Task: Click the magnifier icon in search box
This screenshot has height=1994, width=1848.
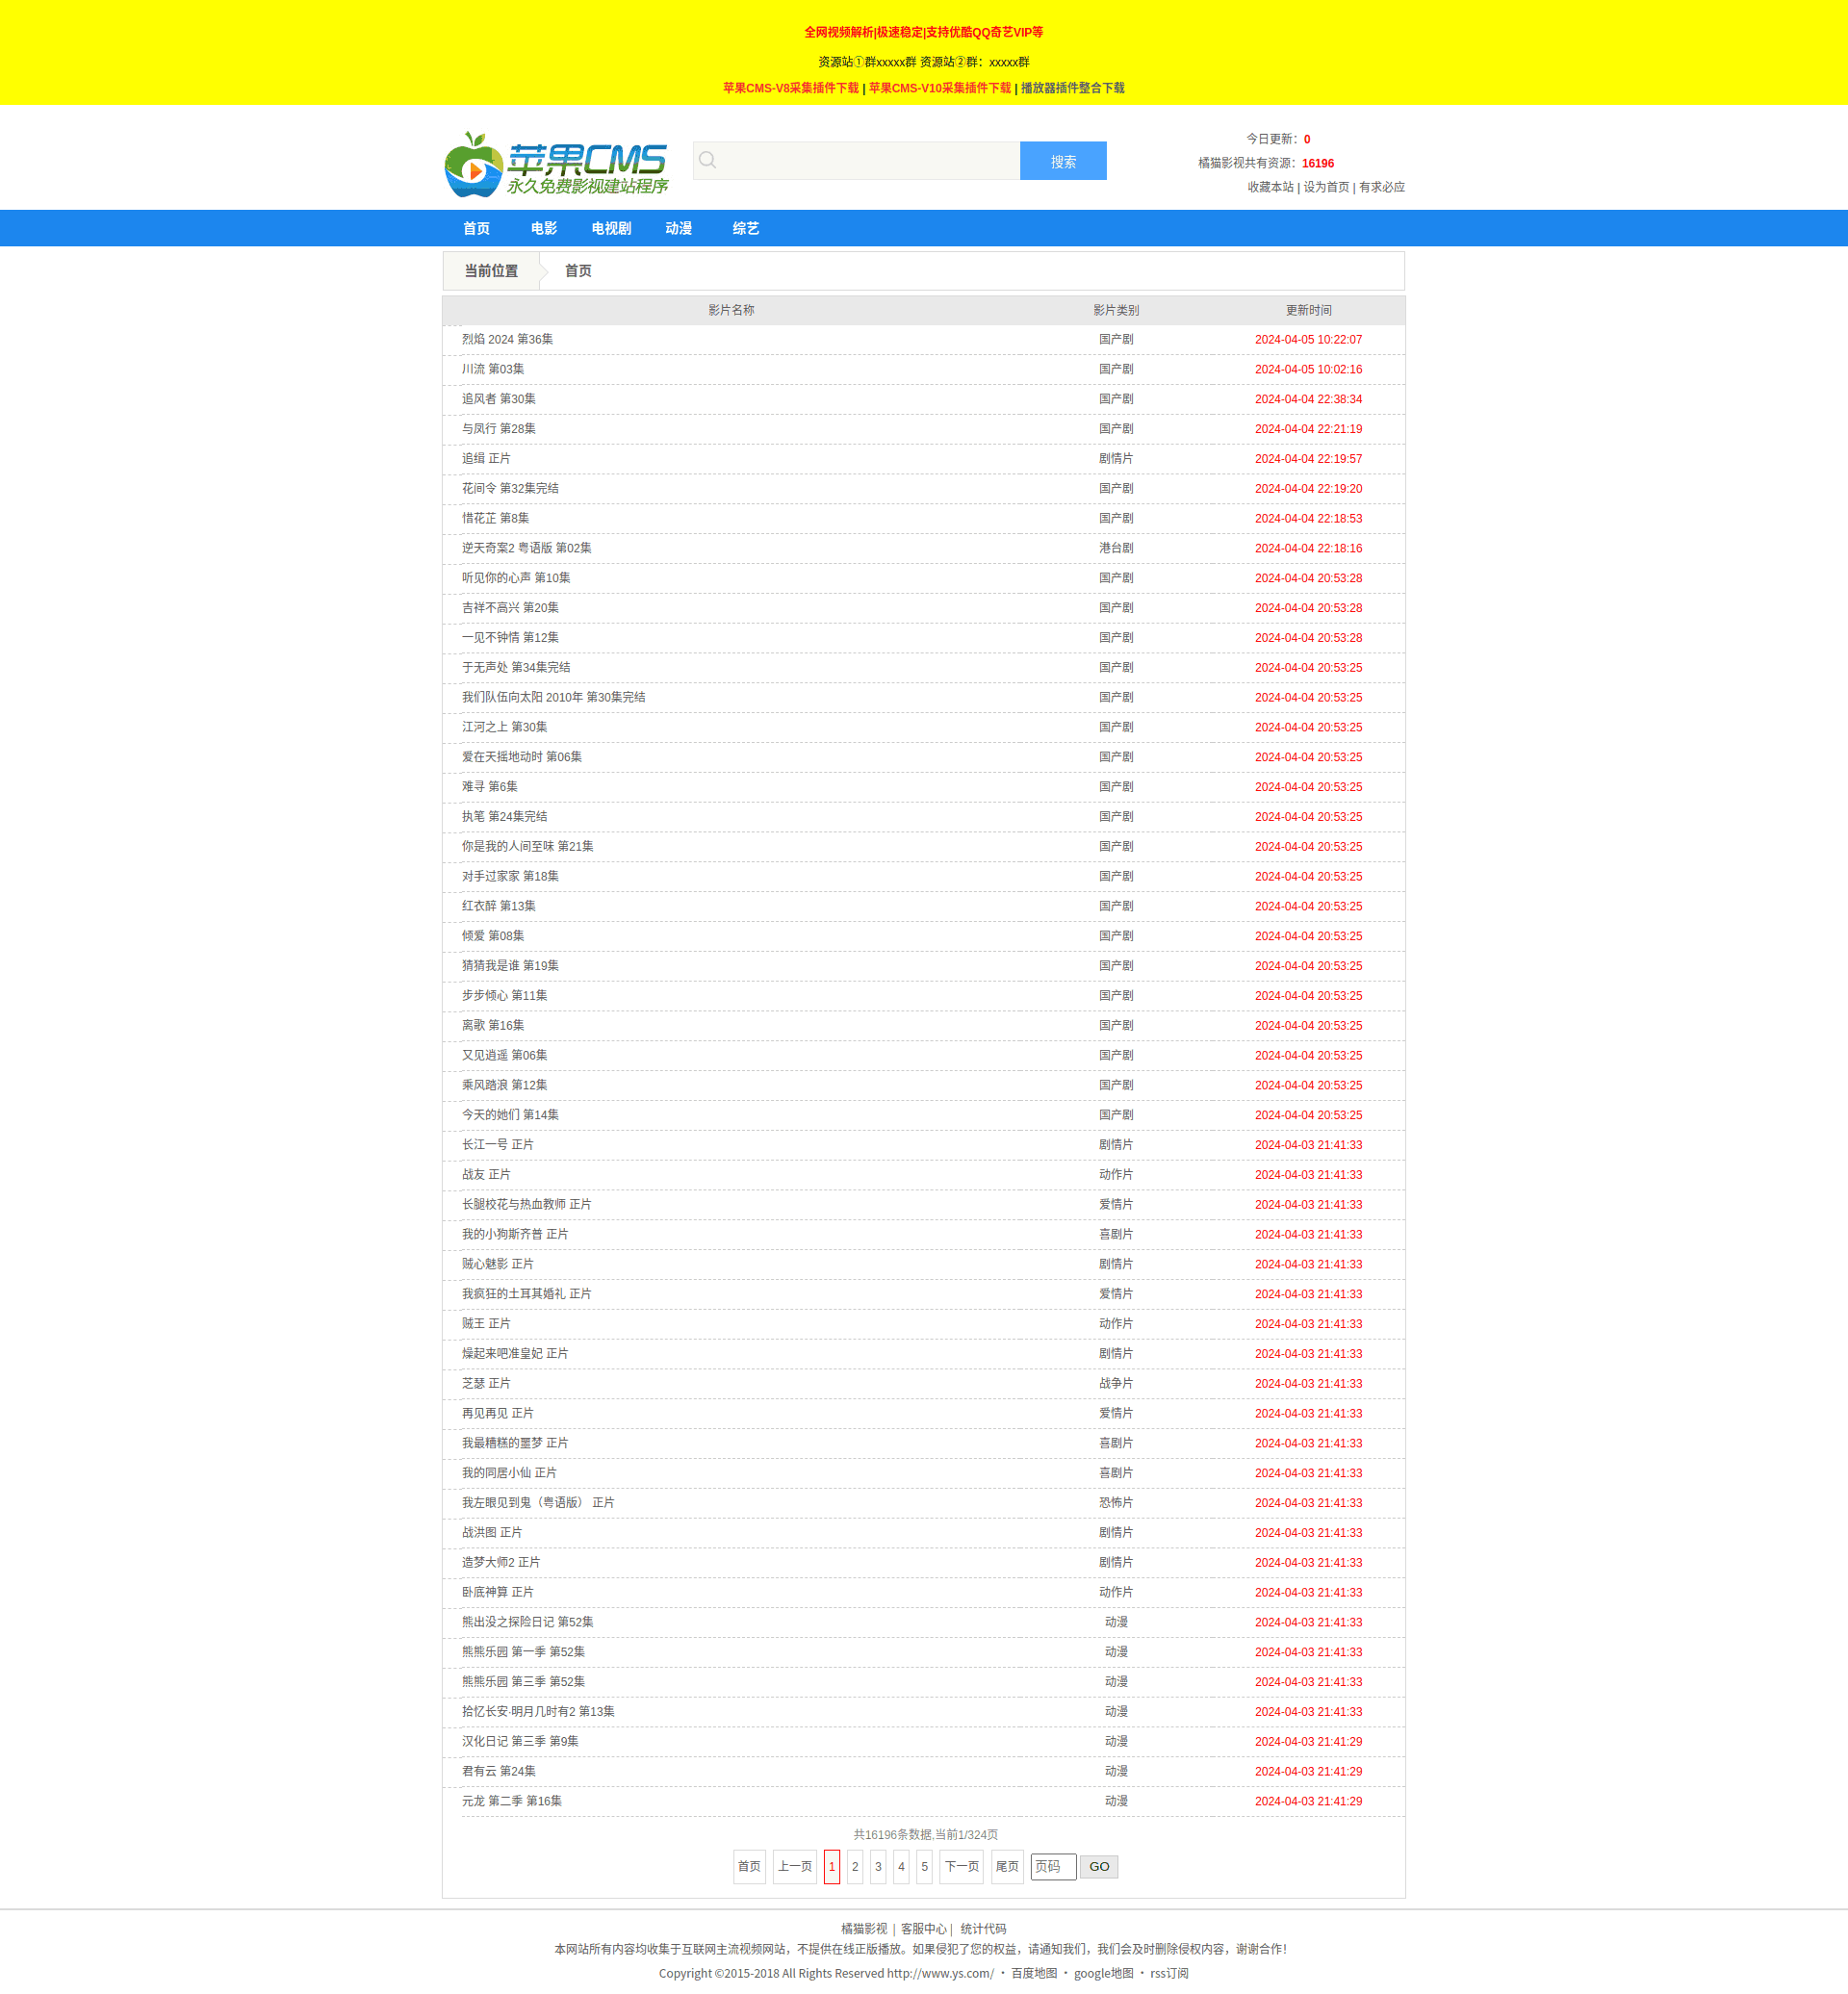Action: click(707, 160)
